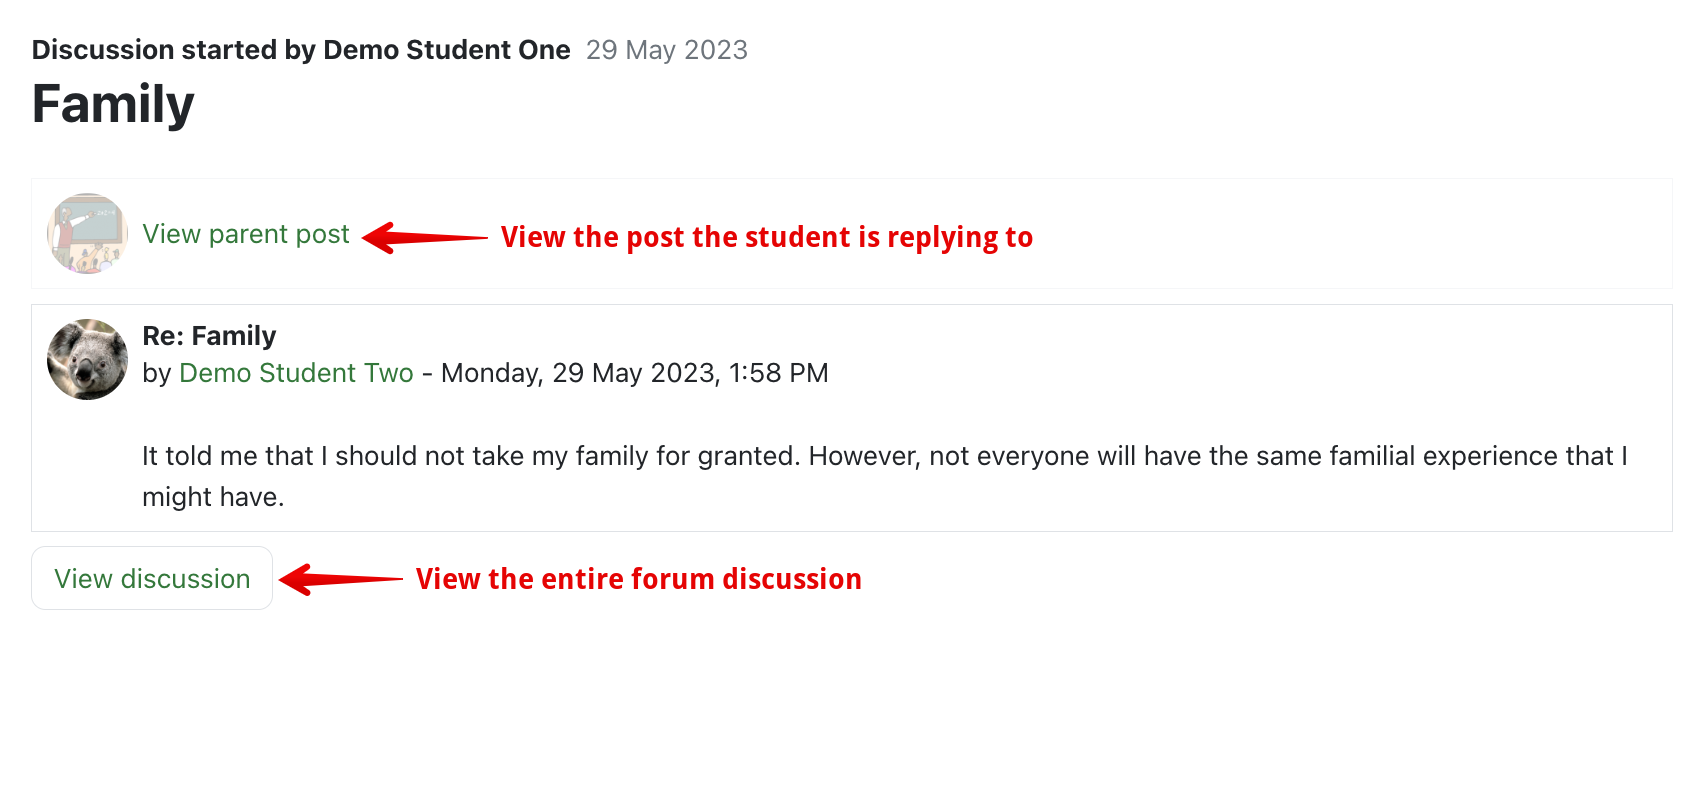Viewport: 1696px width, 806px height.
Task: Click the red arrow pointing at View parent post
Action: [424, 238]
